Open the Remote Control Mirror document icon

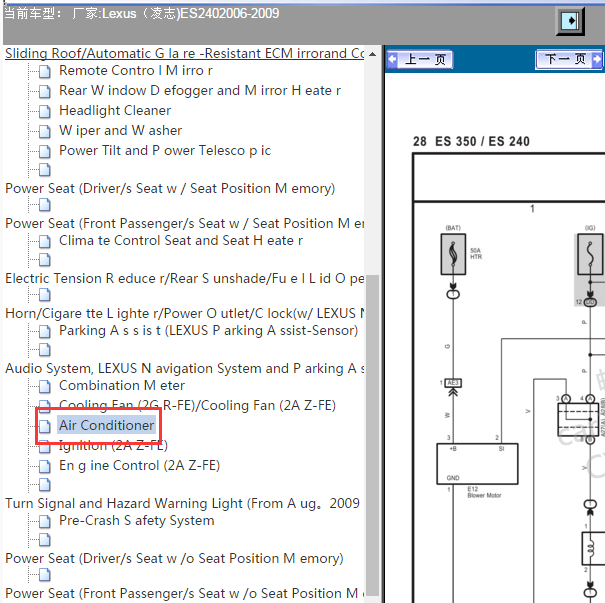pos(45,71)
